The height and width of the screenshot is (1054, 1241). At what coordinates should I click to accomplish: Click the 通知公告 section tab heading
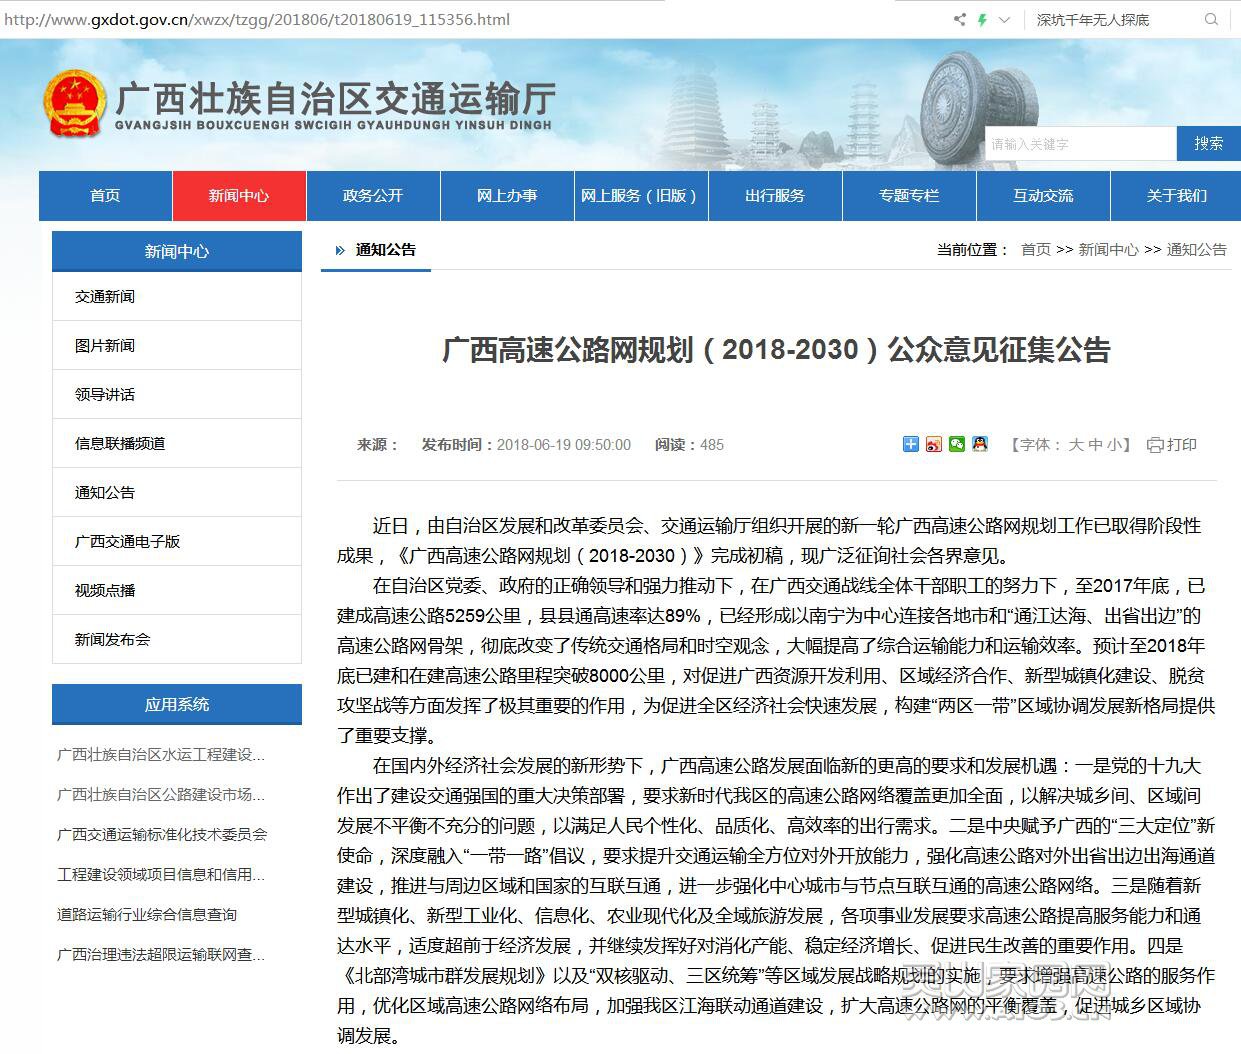[386, 250]
